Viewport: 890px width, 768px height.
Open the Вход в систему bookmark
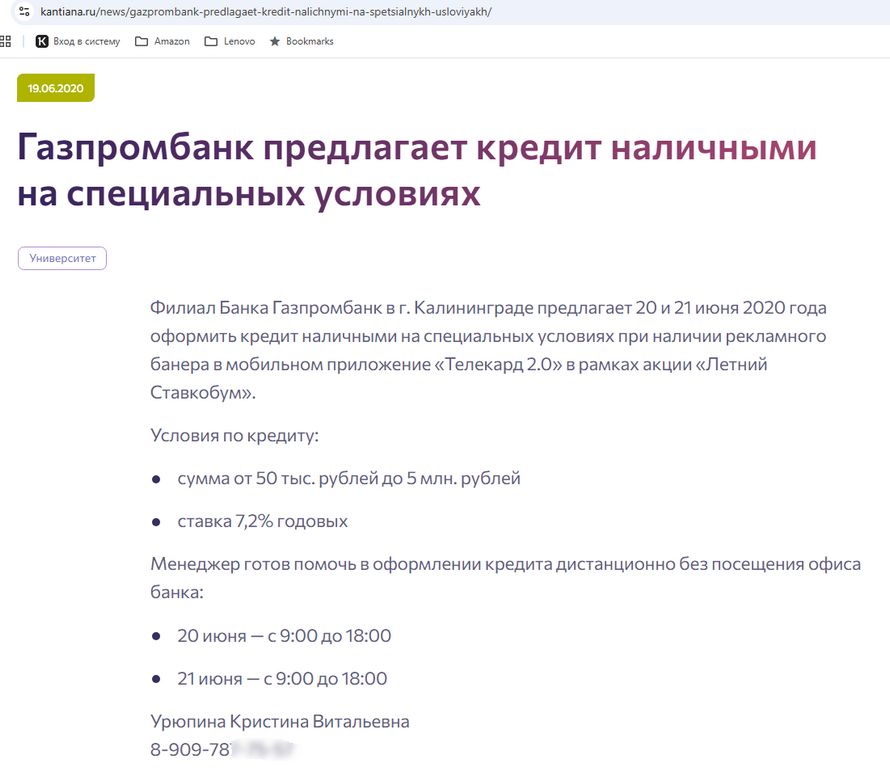click(86, 41)
